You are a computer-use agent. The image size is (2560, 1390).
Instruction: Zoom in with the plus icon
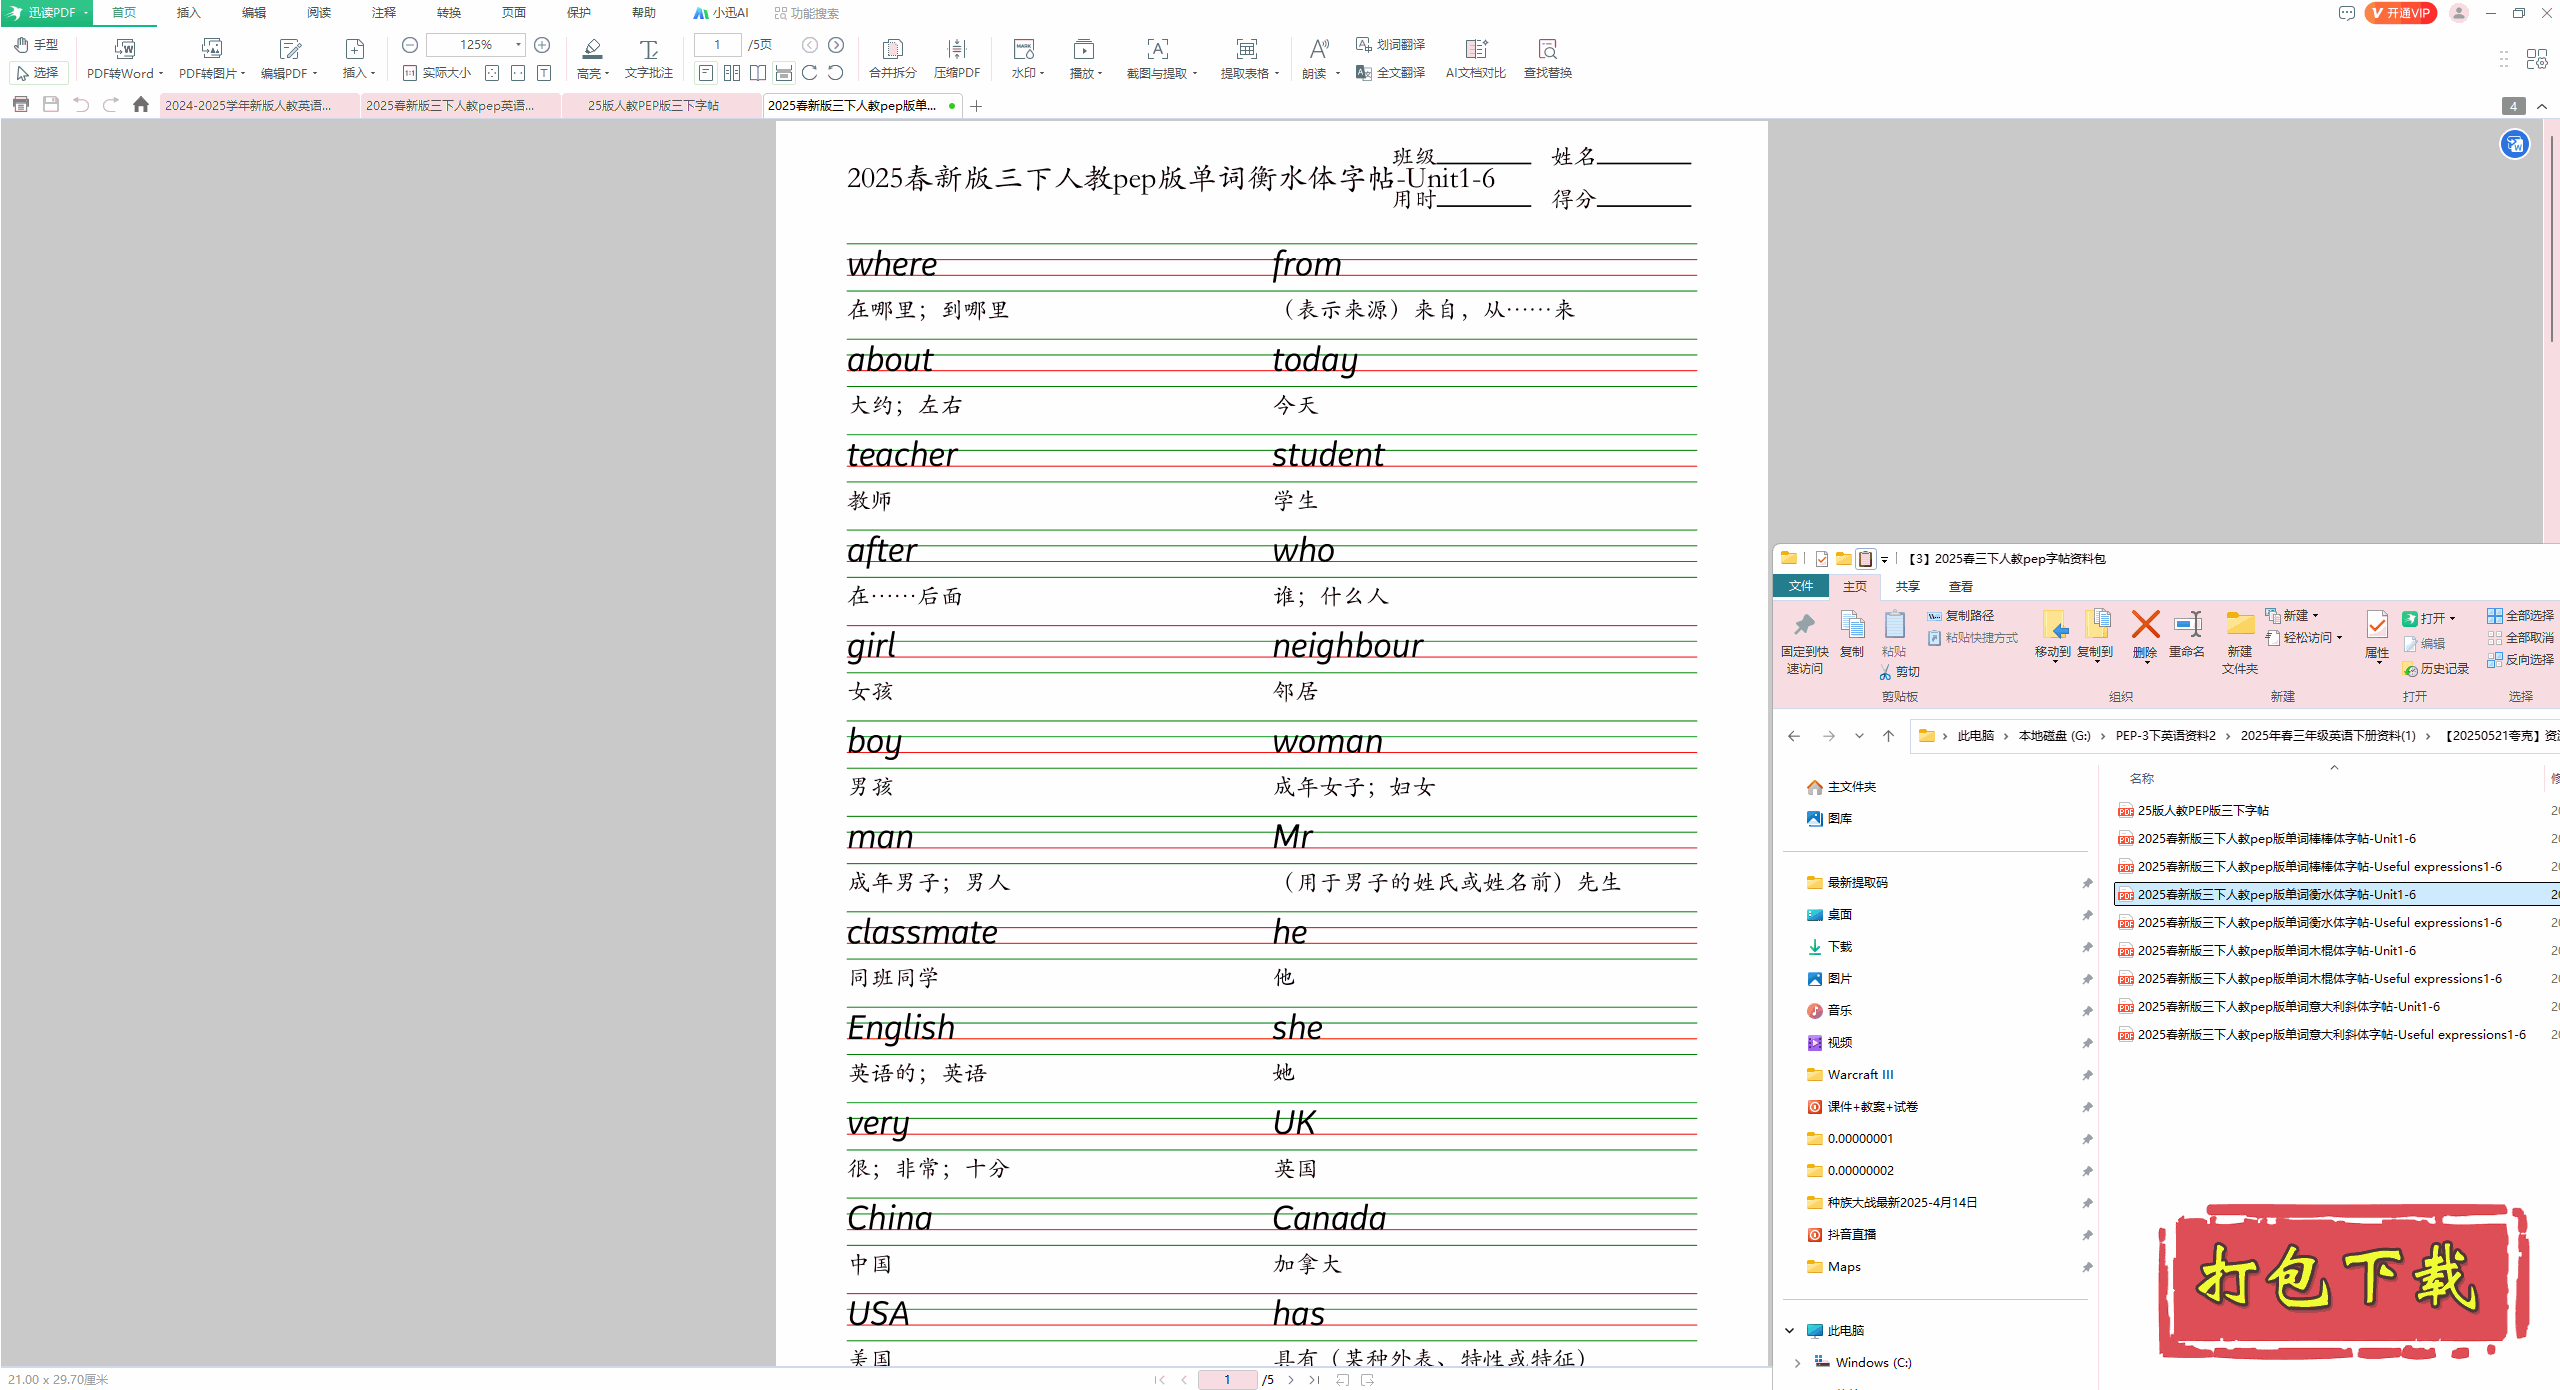click(542, 45)
